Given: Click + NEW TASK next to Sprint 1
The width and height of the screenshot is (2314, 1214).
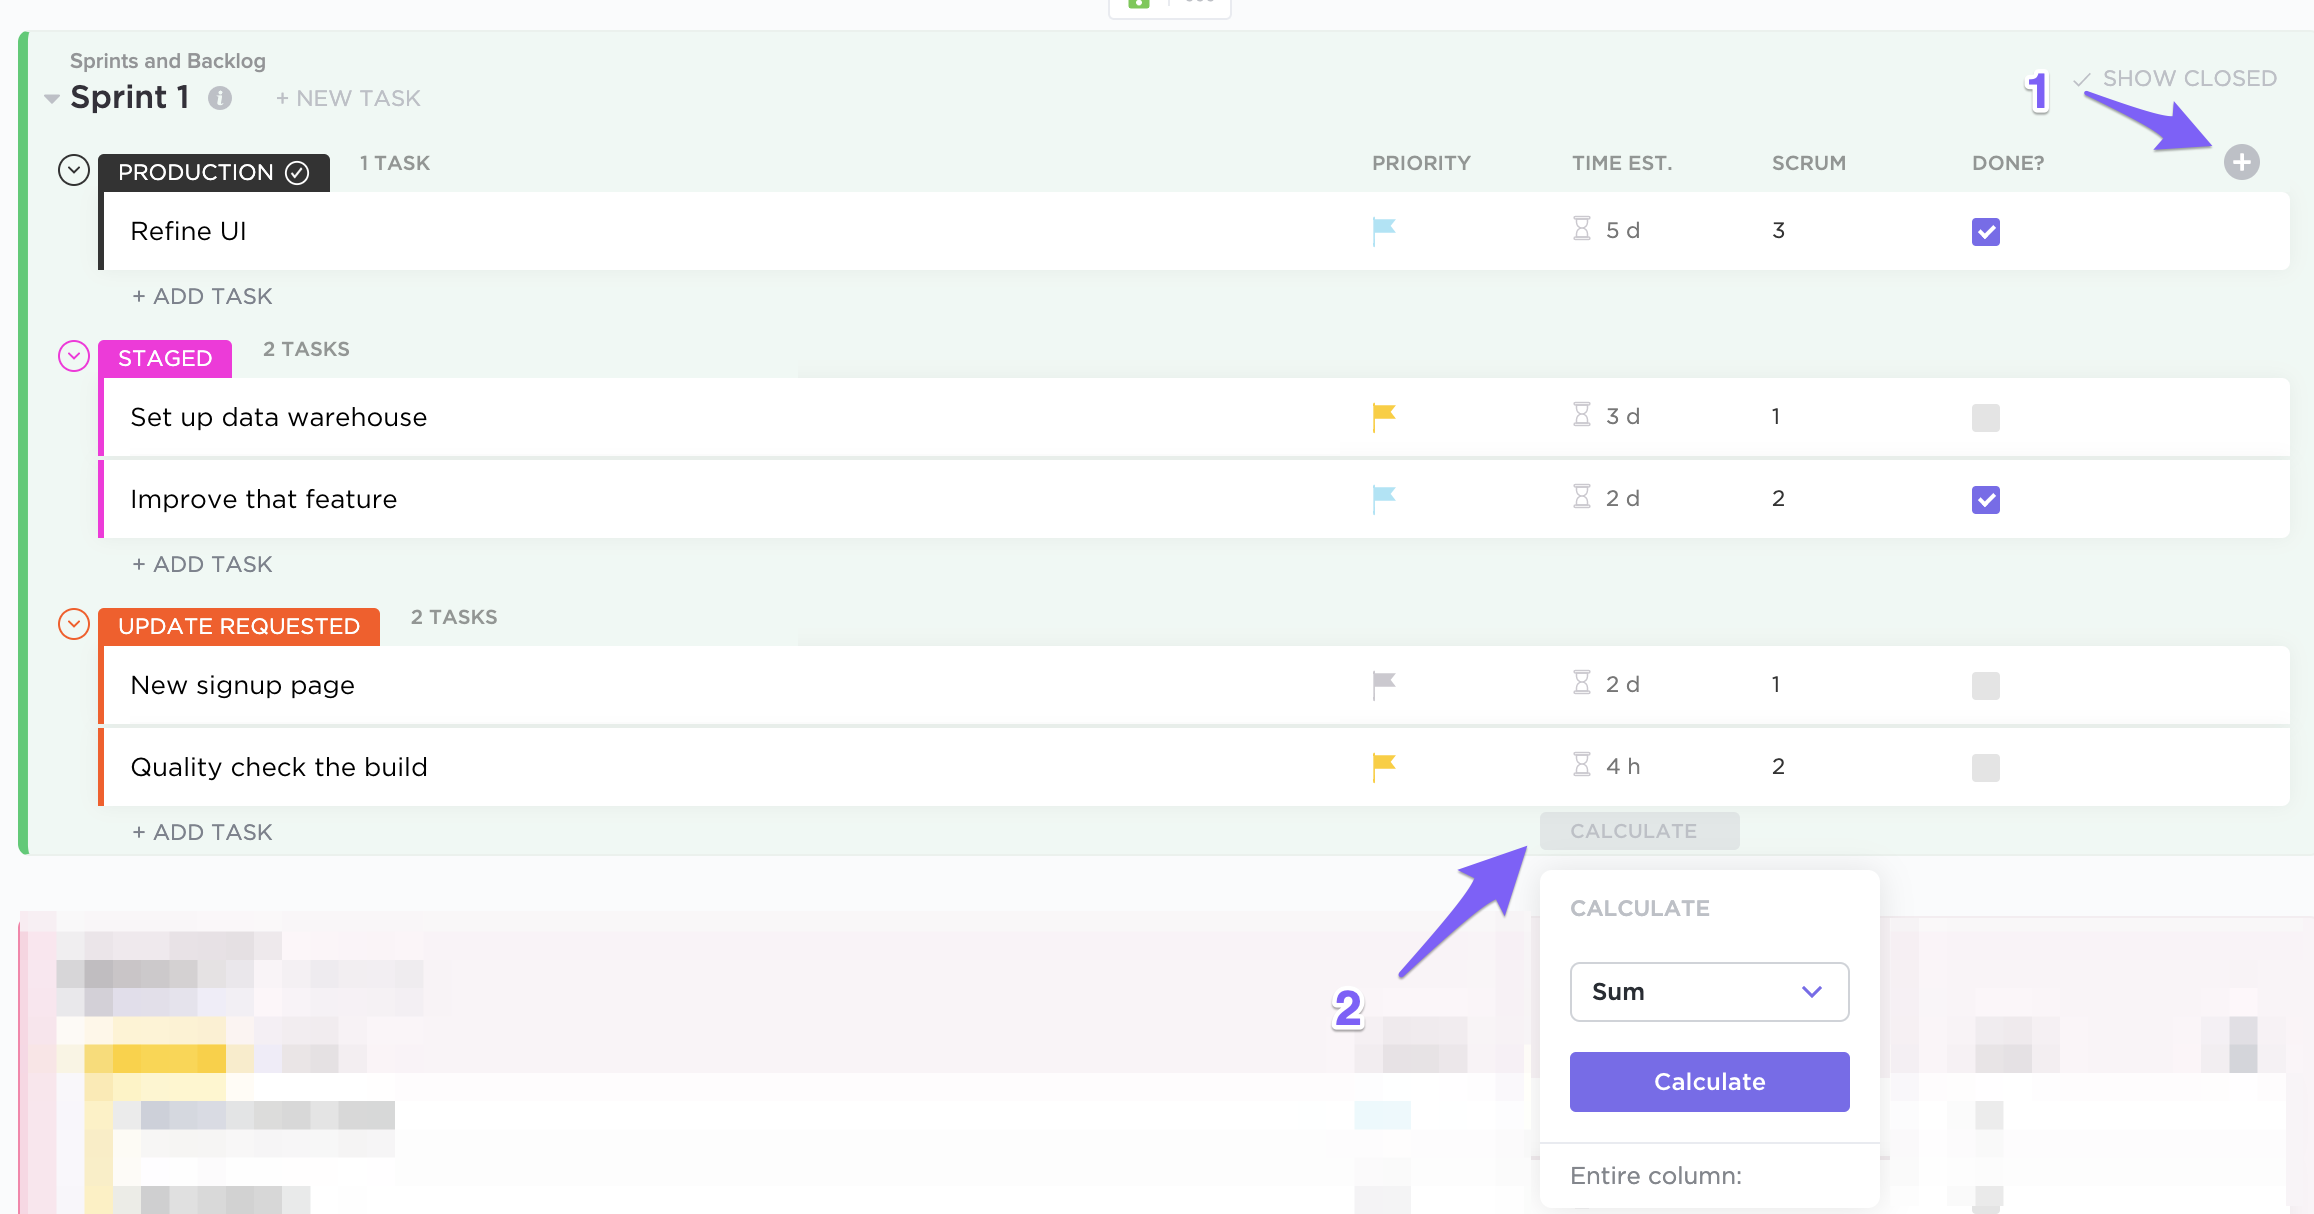Looking at the screenshot, I should (x=347, y=97).
